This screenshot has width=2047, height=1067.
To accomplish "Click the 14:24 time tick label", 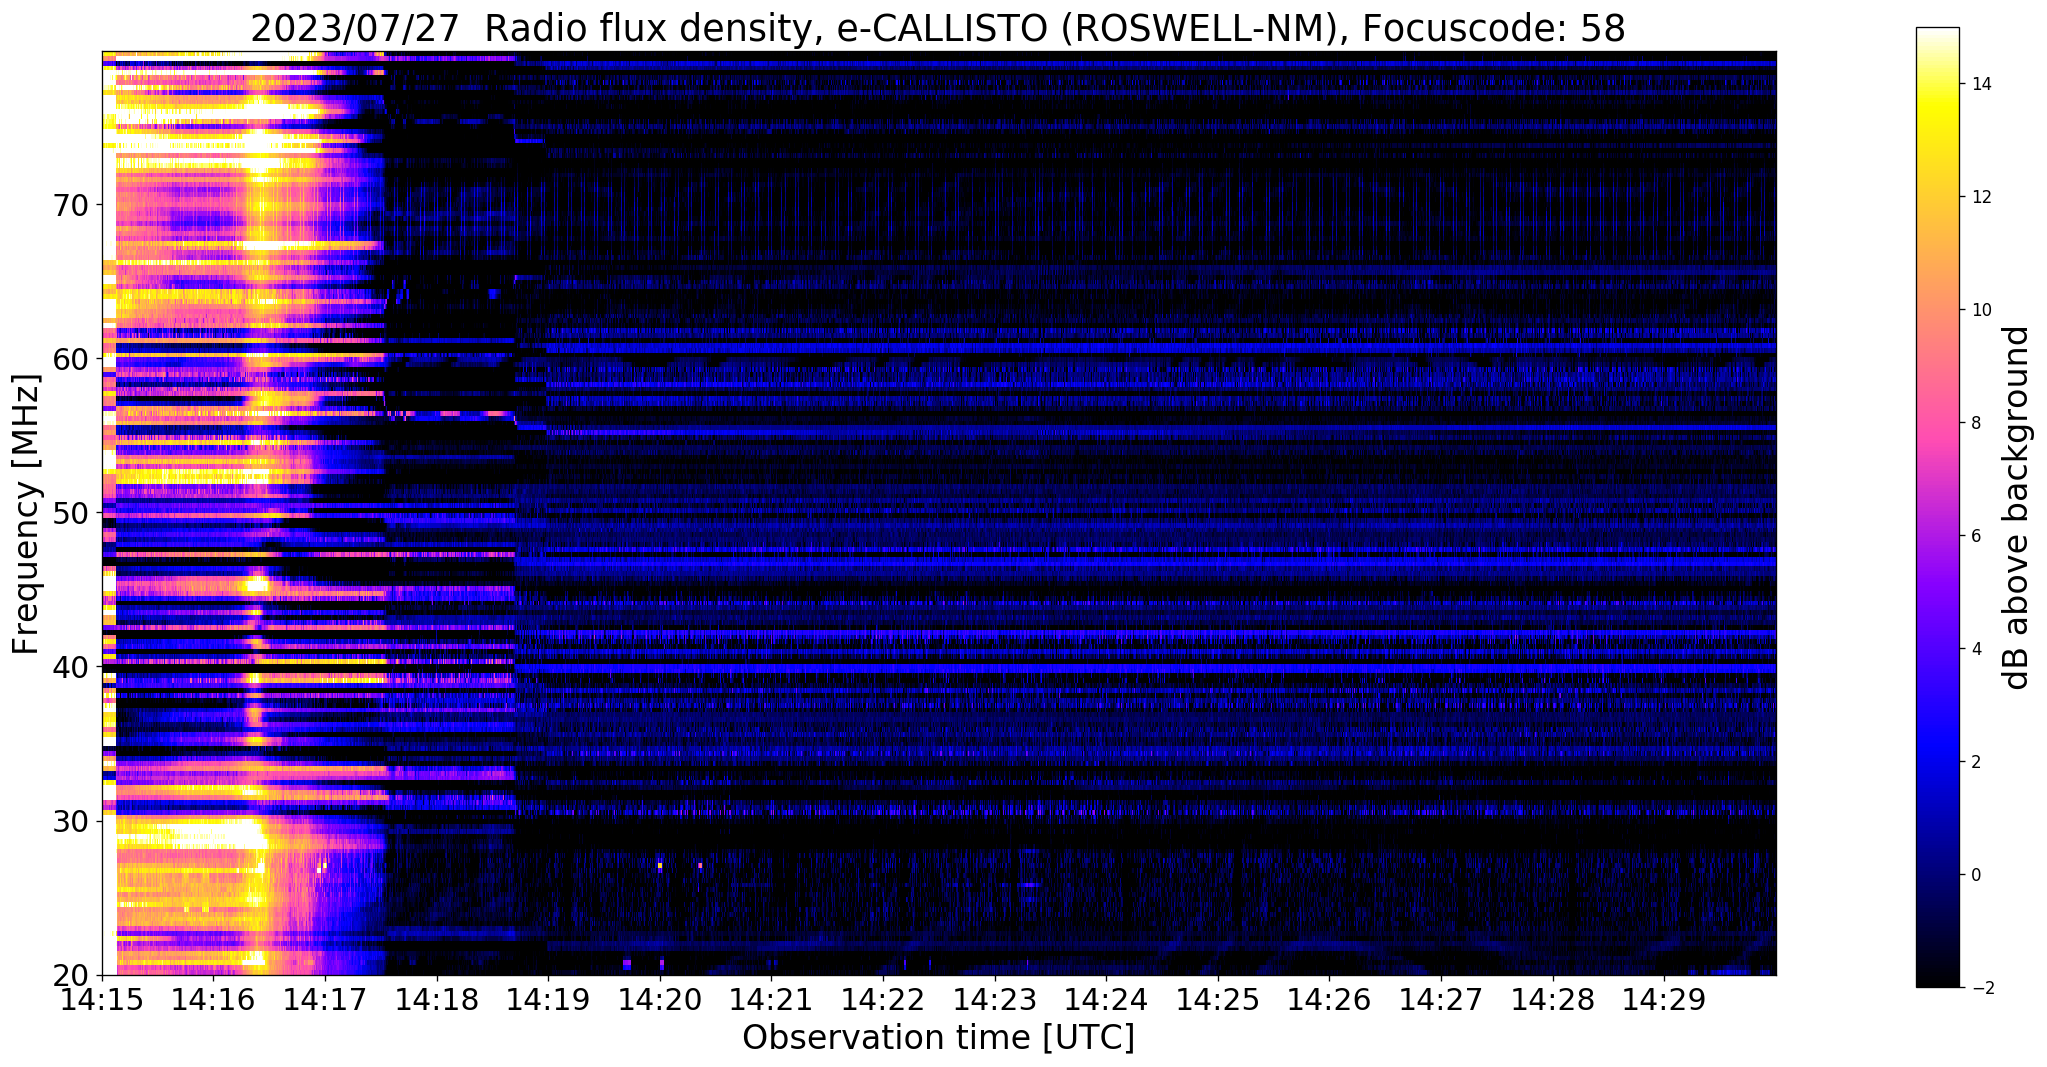I will coord(1106,999).
